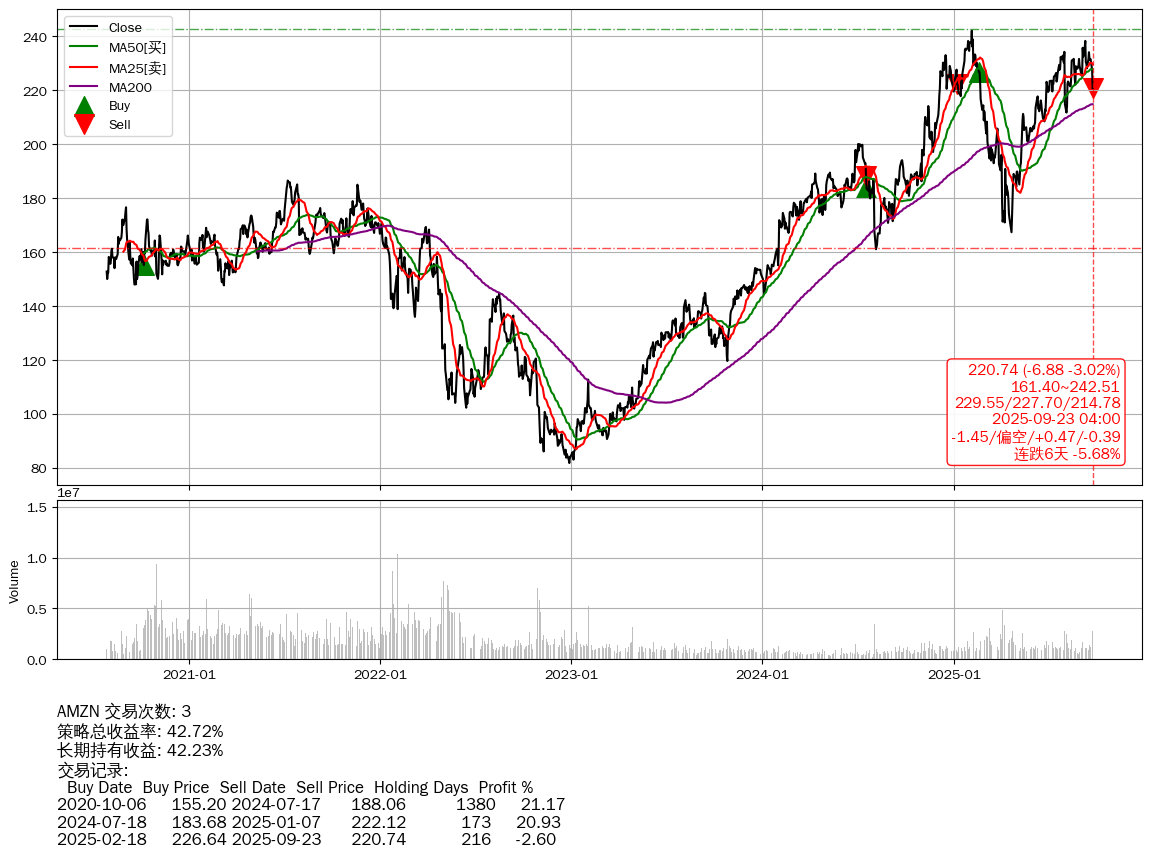Select the green buy marker near October 2020
The height and width of the screenshot is (857, 1152).
[145, 265]
